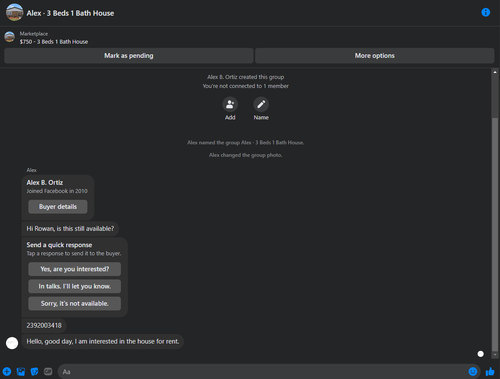Send quick reply "In talks. I'll let you know."
This screenshot has width=500, height=379.
tap(75, 286)
